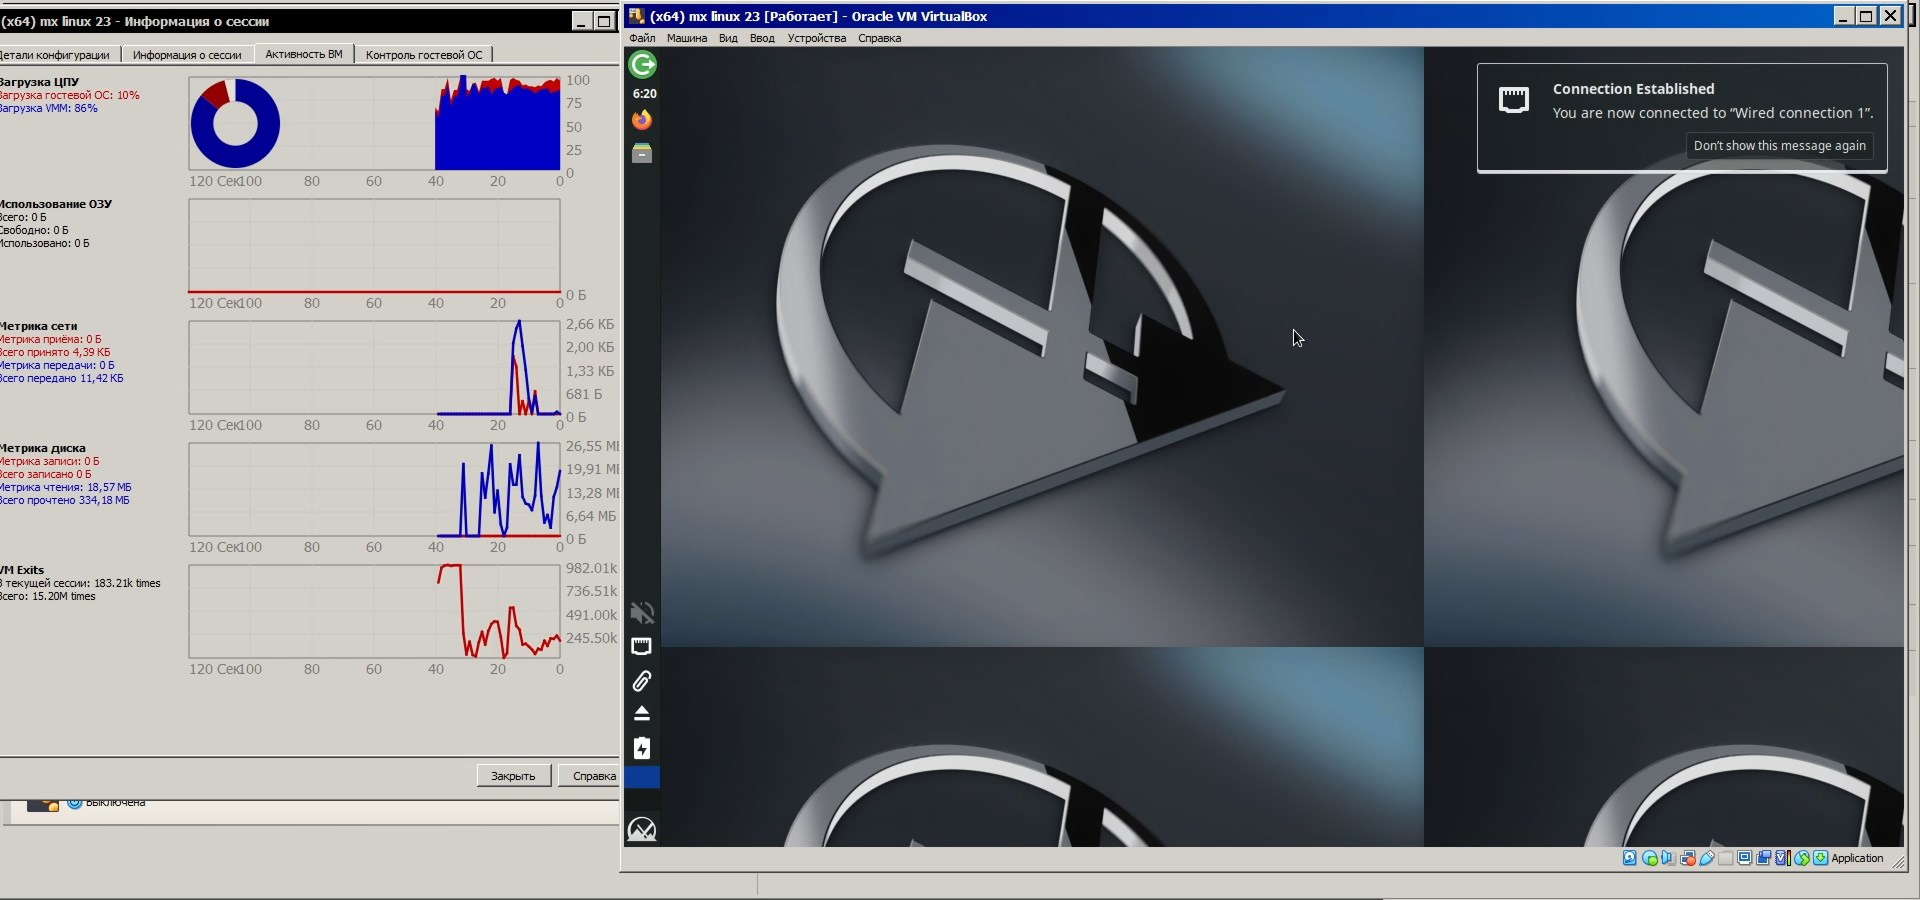Click Don't show this message again
Image resolution: width=1920 pixels, height=900 pixels.
click(x=1779, y=146)
